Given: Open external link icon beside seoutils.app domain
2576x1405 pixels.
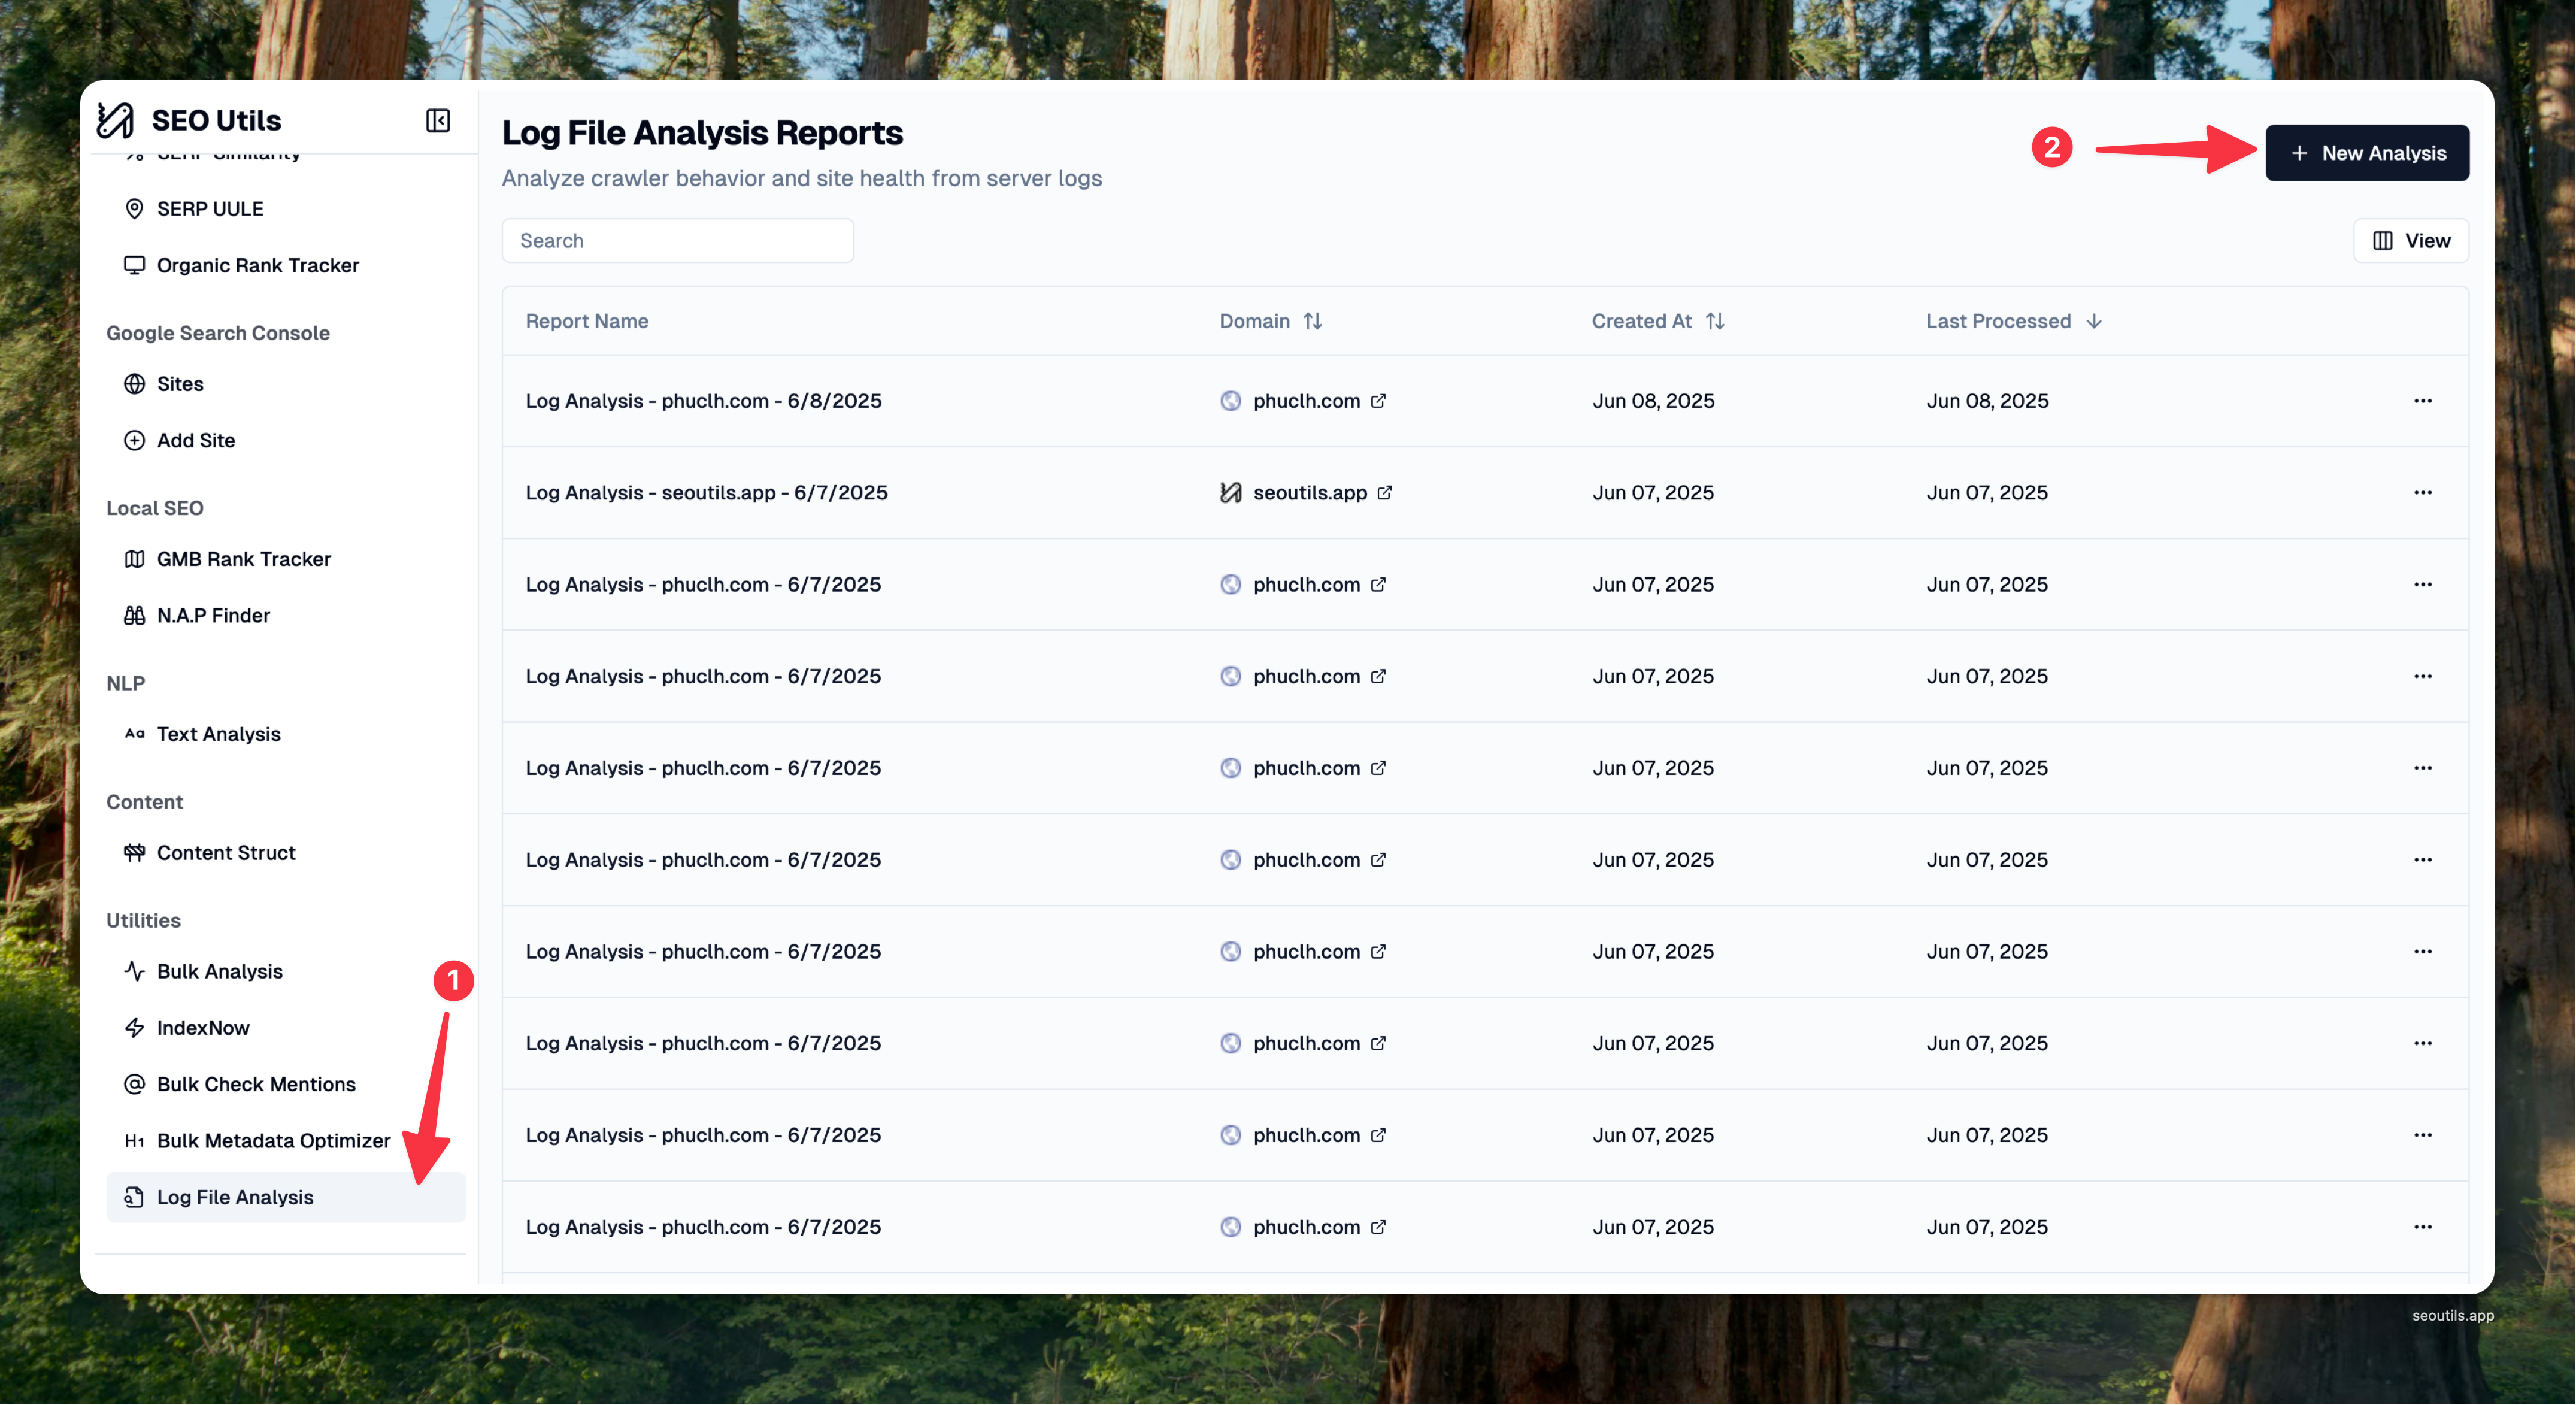Looking at the screenshot, I should pos(1385,492).
